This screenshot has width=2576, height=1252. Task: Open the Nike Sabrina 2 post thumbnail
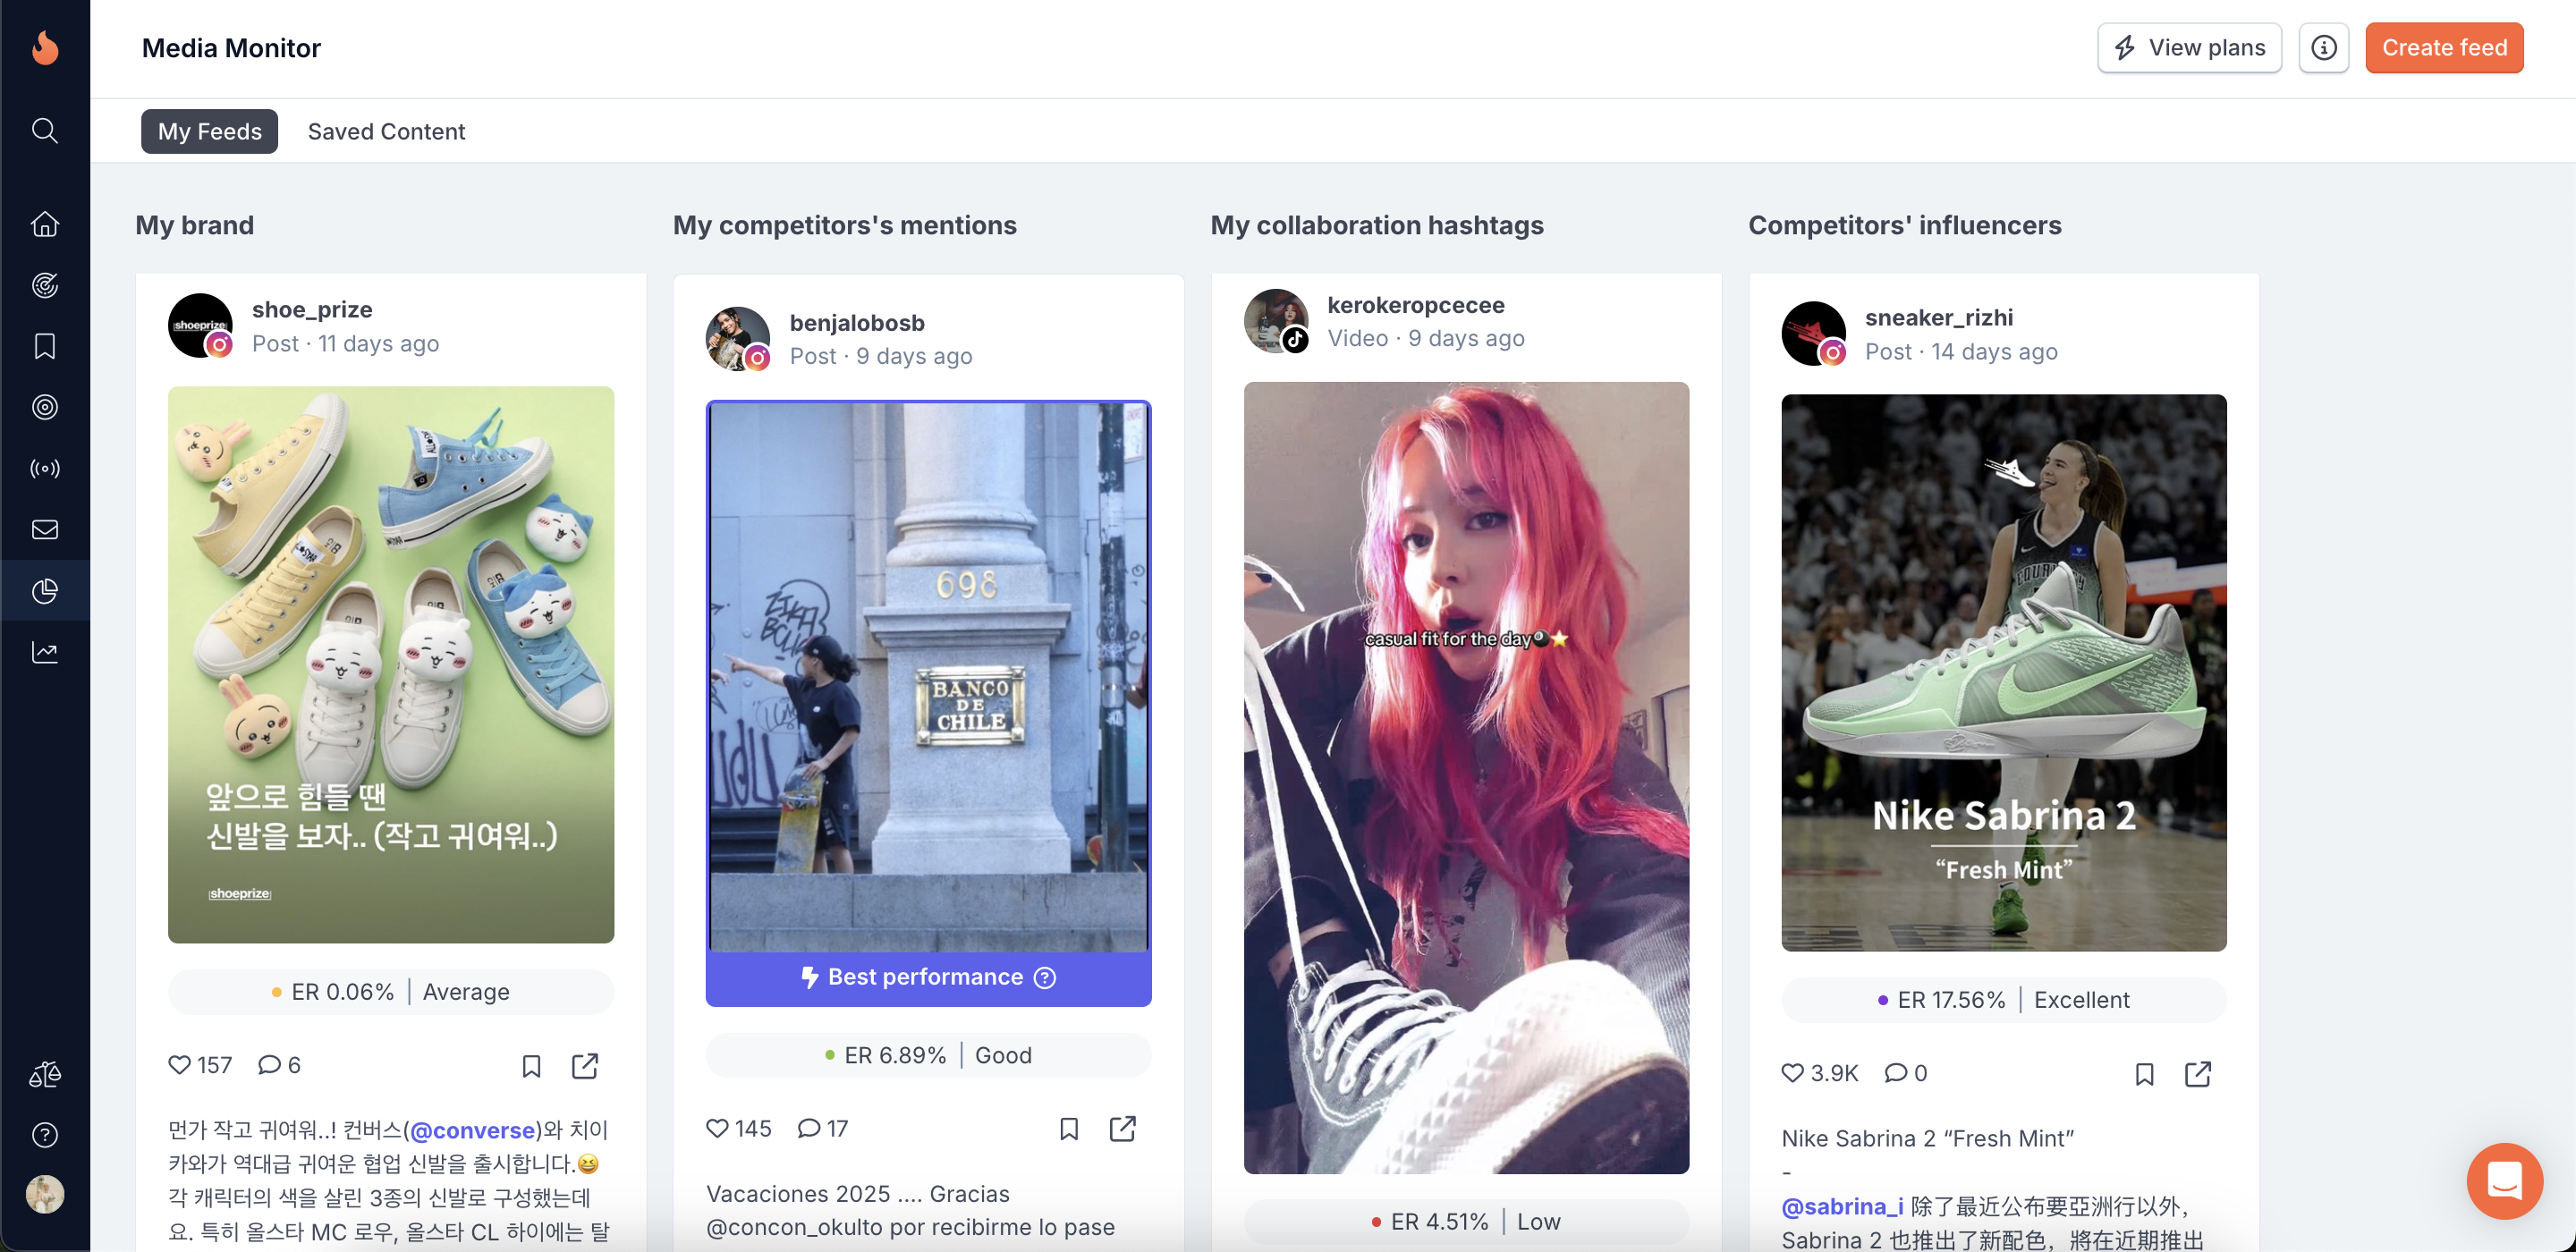click(2003, 672)
